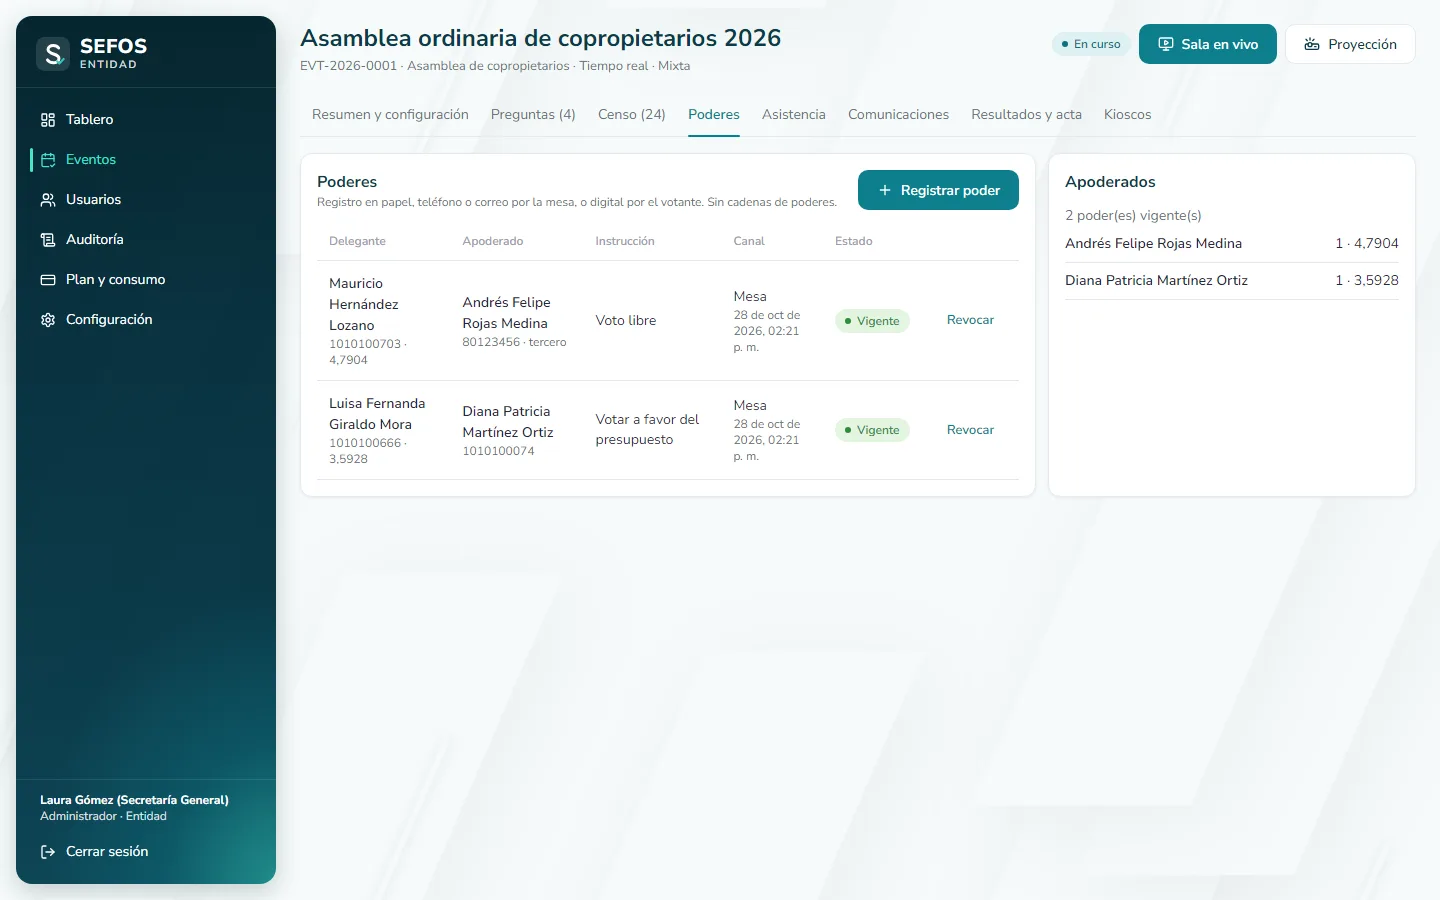Click Andrés Felipe Rojas Medina in Apoderados panel

tap(1153, 244)
